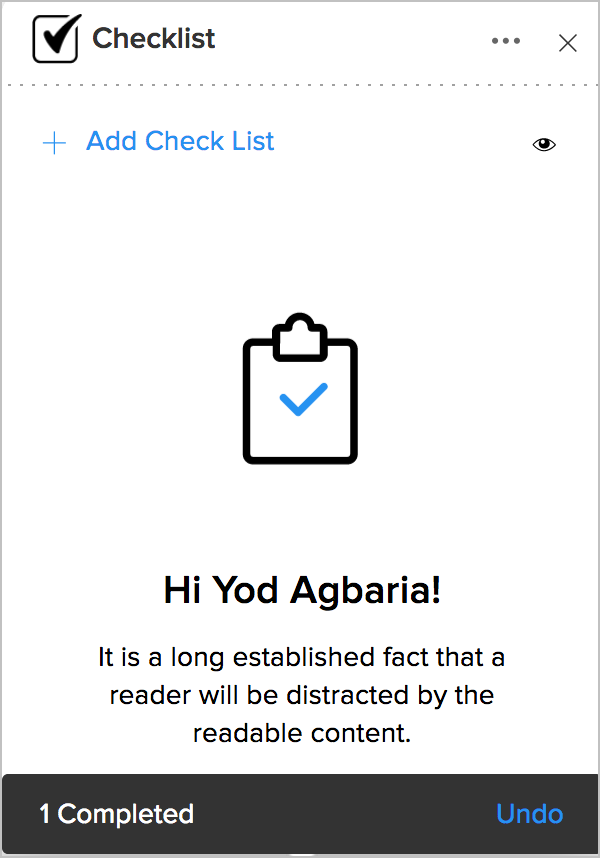600x858 pixels.
Task: Click the dotted divider below the header
Action: pos(300,86)
